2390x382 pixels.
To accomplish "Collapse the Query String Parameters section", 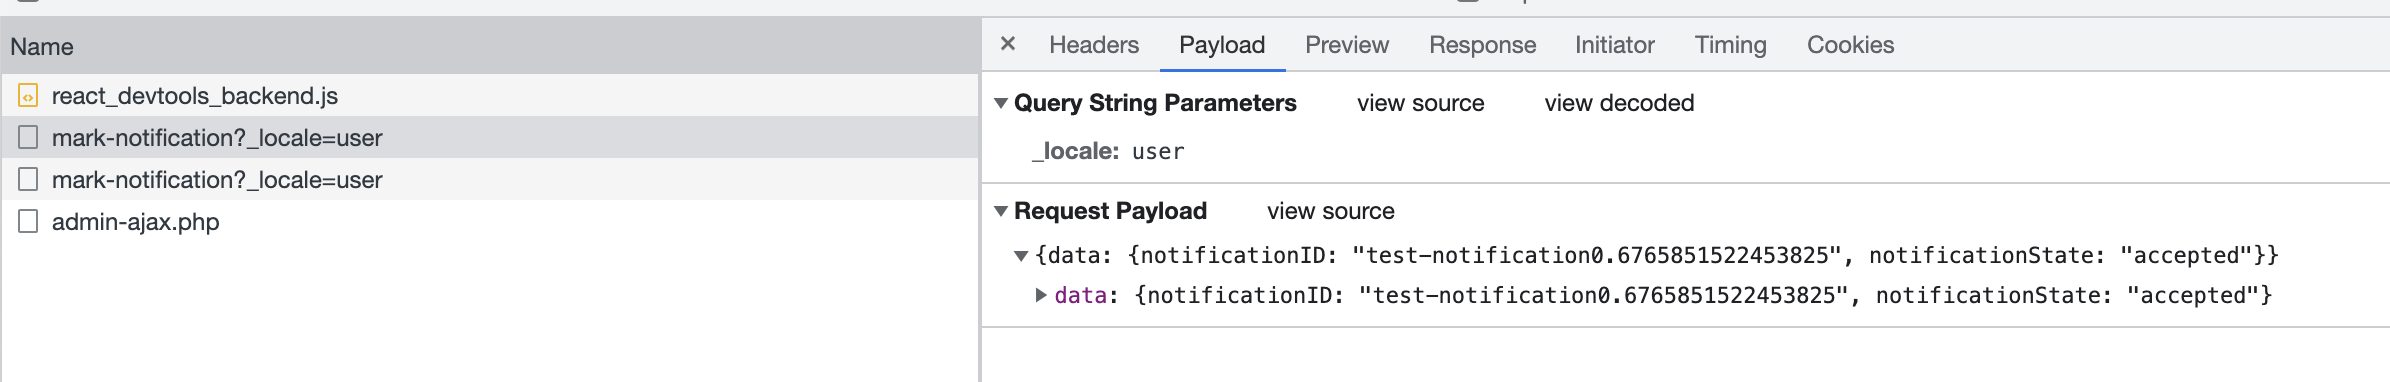I will coord(1001,103).
